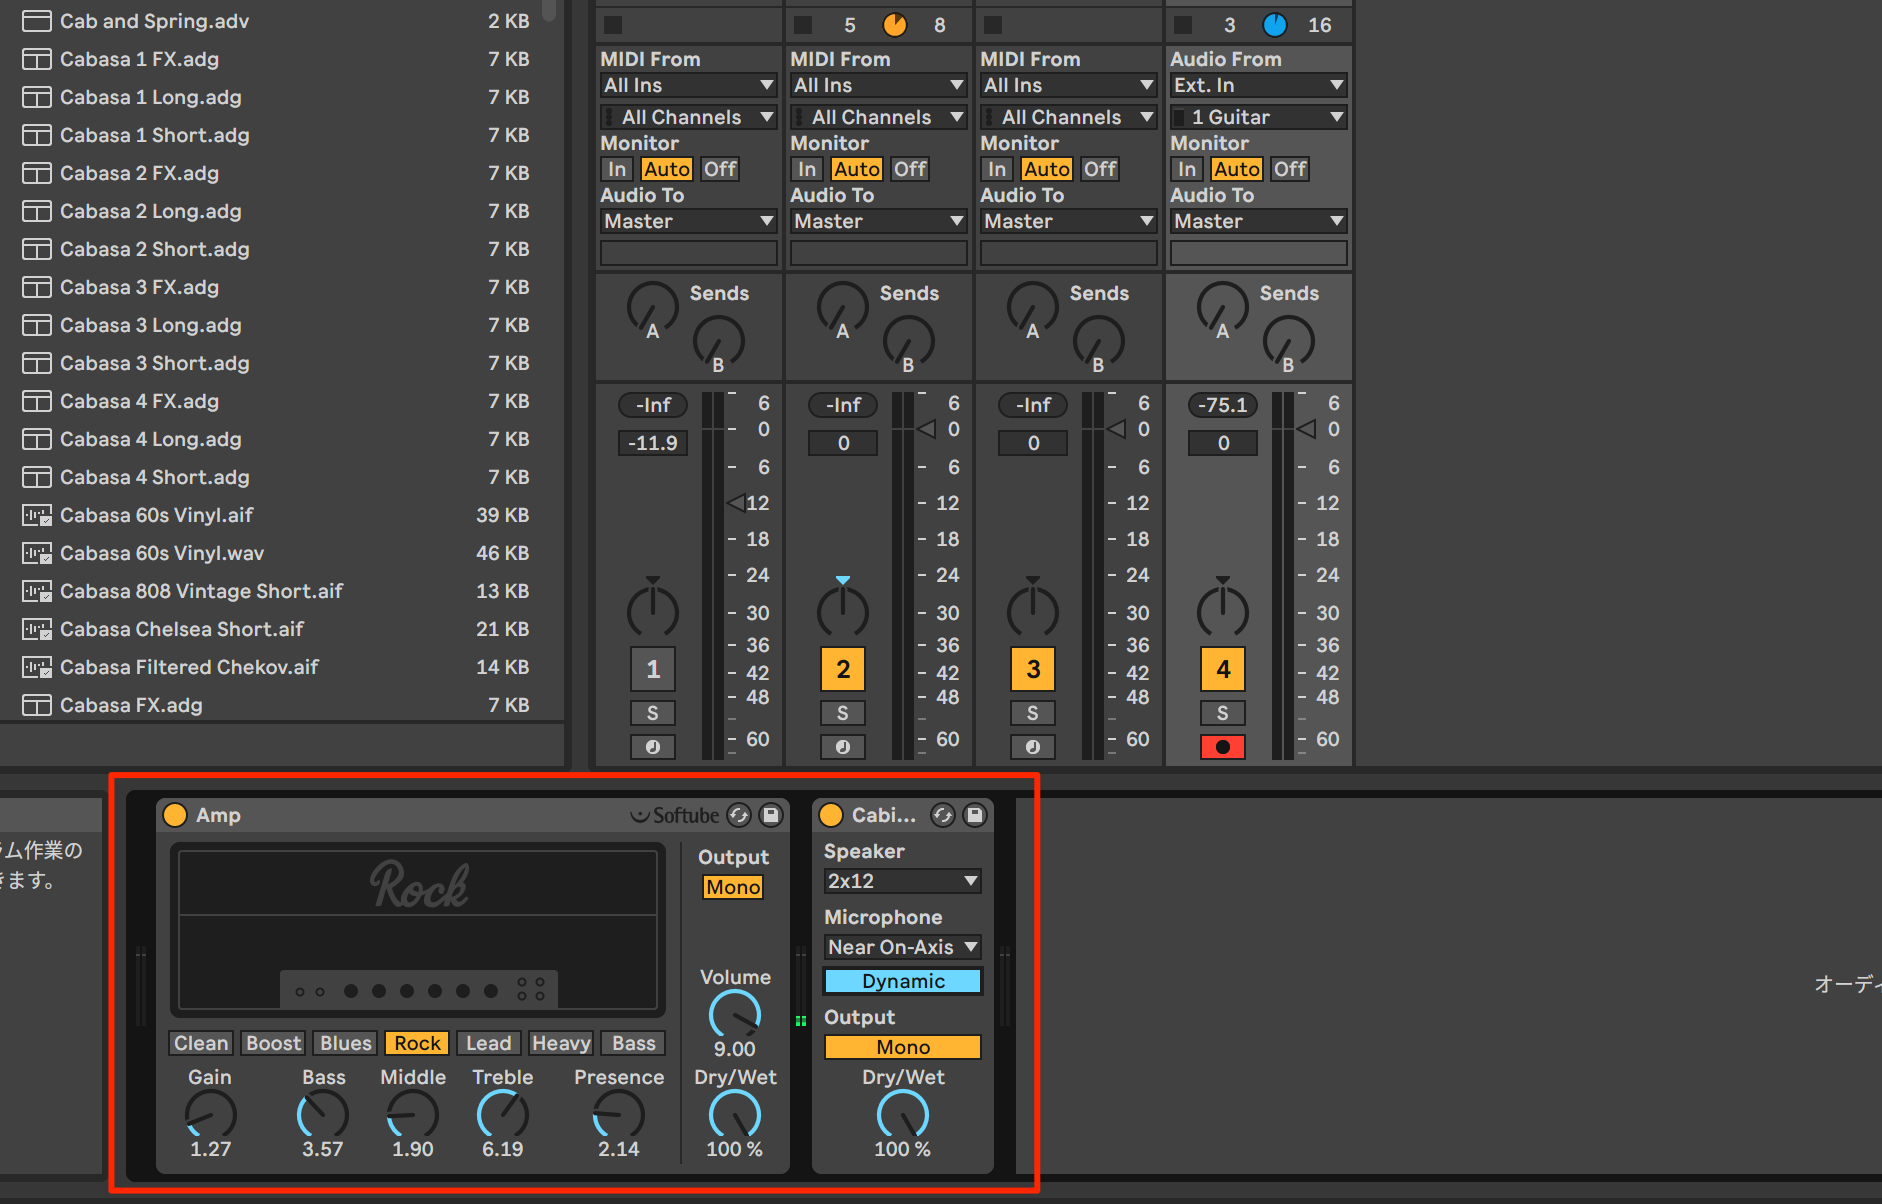The width and height of the screenshot is (1882, 1204).
Task: Click track 1 Send A knob
Action: point(652,307)
